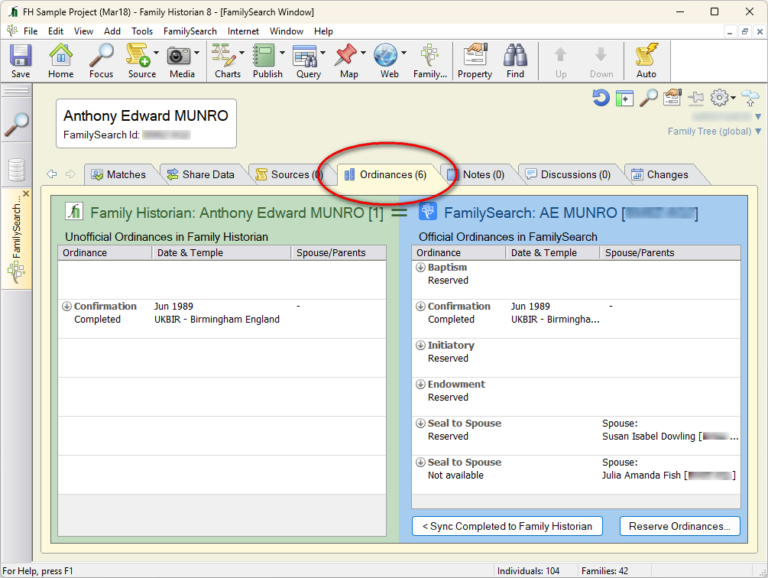Switch to the Matches tab
The width and height of the screenshot is (768, 578).
click(119, 174)
